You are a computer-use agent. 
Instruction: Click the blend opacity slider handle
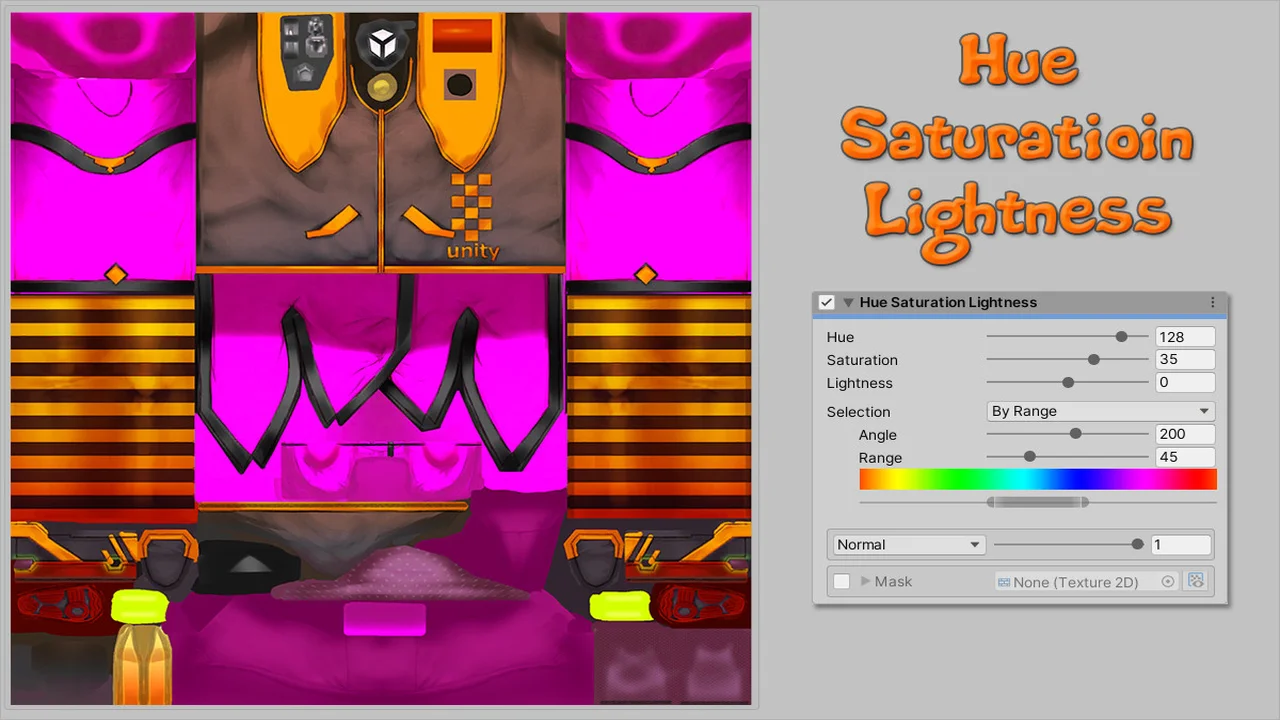[1137, 545]
